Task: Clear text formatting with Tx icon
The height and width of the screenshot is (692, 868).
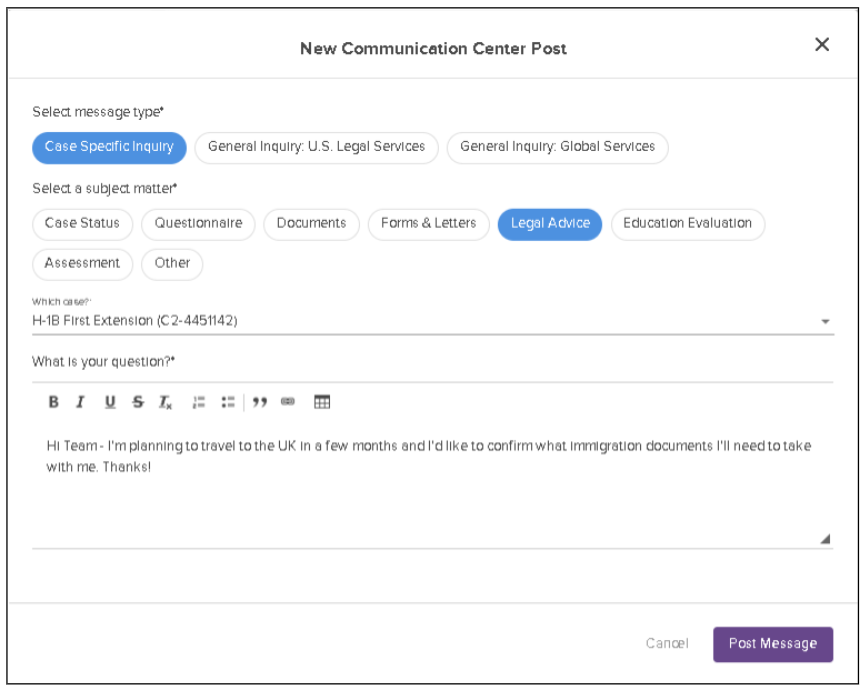Action: (166, 402)
